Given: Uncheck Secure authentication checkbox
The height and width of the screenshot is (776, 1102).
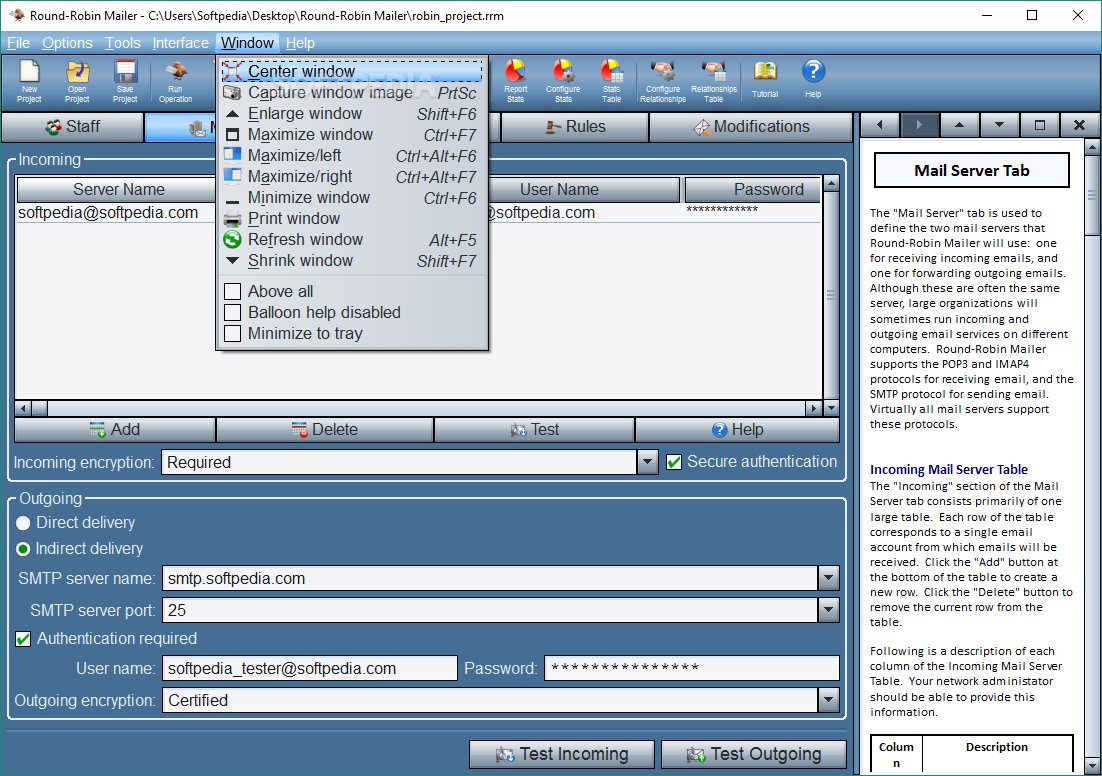Looking at the screenshot, I should tap(674, 462).
